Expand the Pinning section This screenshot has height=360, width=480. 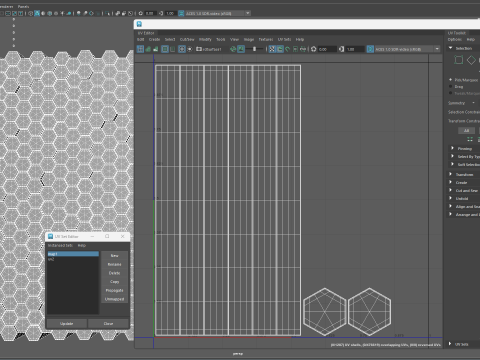tap(452, 148)
